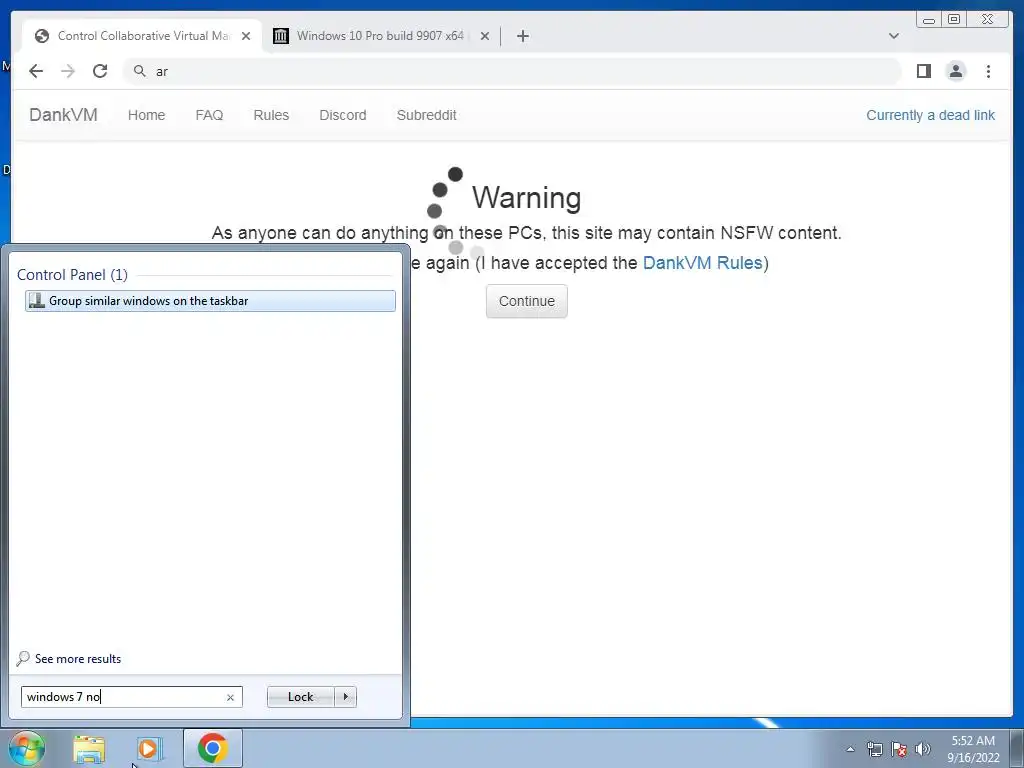
Task: Click the Continue button
Action: (526, 301)
